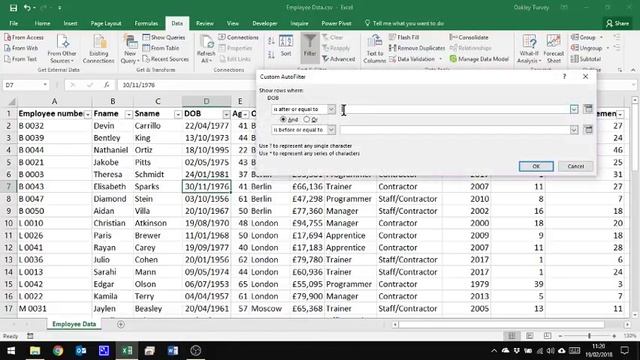Click the Group button
Image resolution: width=640 pixels, height=360 pixels.
coord(586,37)
